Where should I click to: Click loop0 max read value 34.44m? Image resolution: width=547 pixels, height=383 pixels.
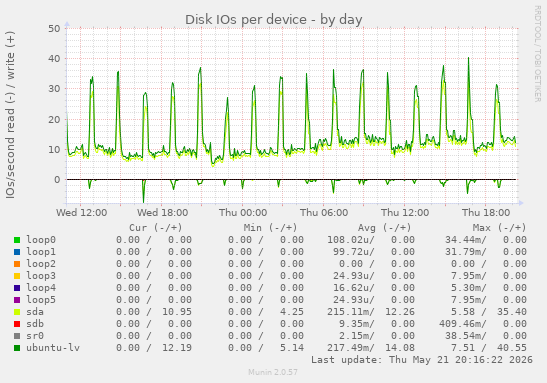pos(463,240)
